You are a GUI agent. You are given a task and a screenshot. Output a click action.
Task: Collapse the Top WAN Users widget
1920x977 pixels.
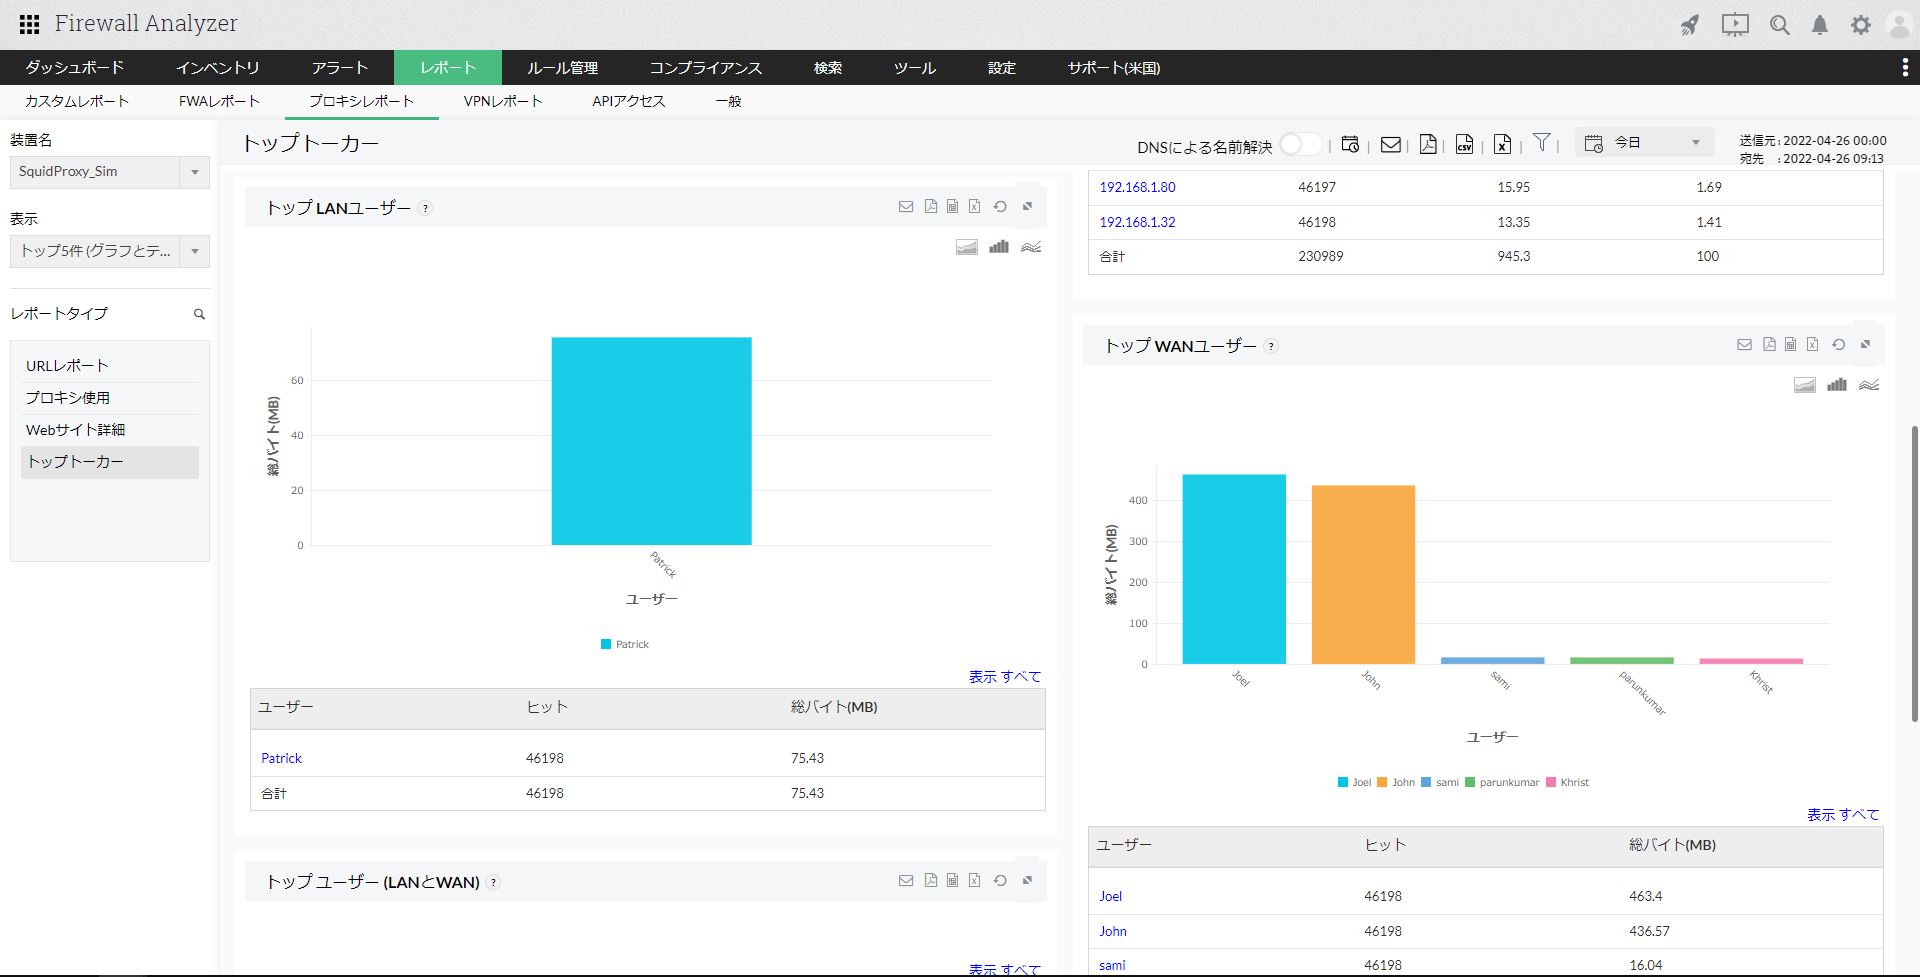pyautogui.click(x=1865, y=345)
